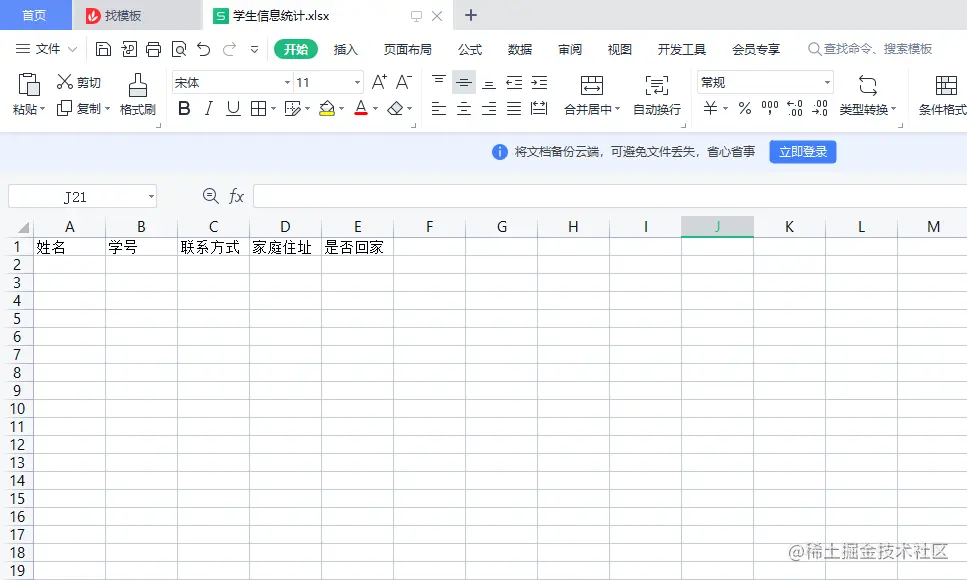
Task: Switch to the 插入 (Insert) tab
Action: pos(345,49)
